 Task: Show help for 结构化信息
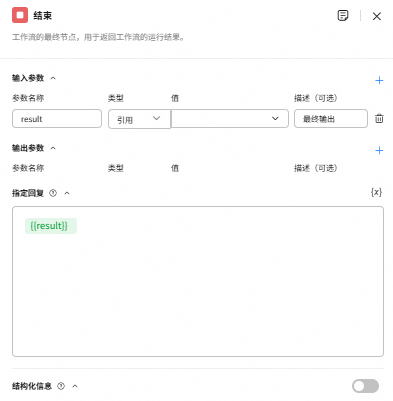[61, 386]
